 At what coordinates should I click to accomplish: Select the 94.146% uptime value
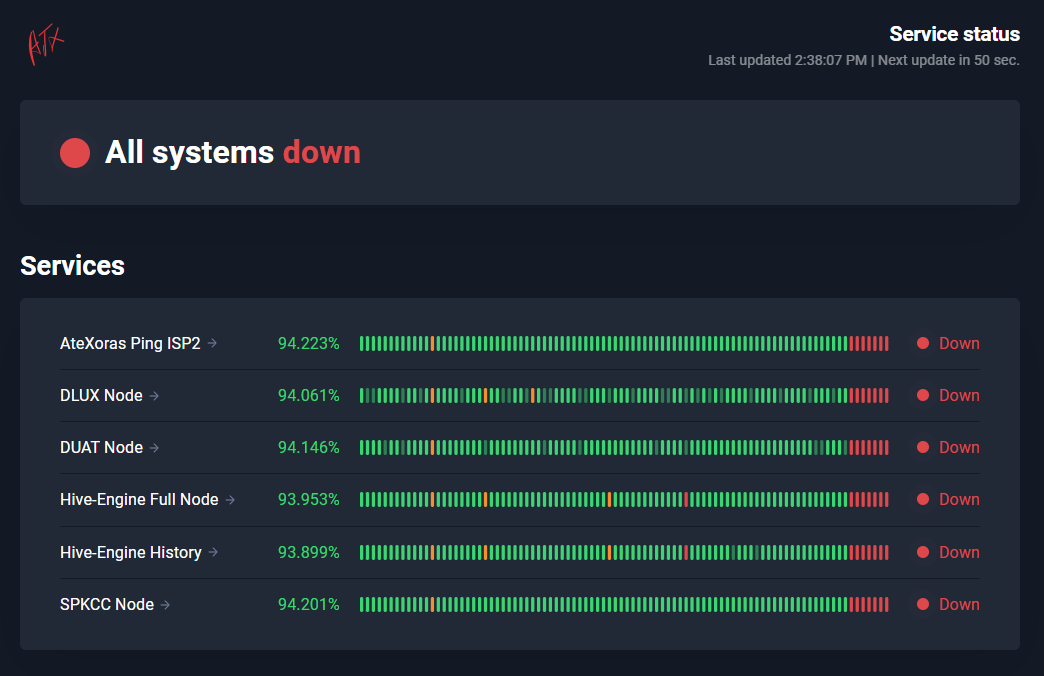(x=308, y=447)
